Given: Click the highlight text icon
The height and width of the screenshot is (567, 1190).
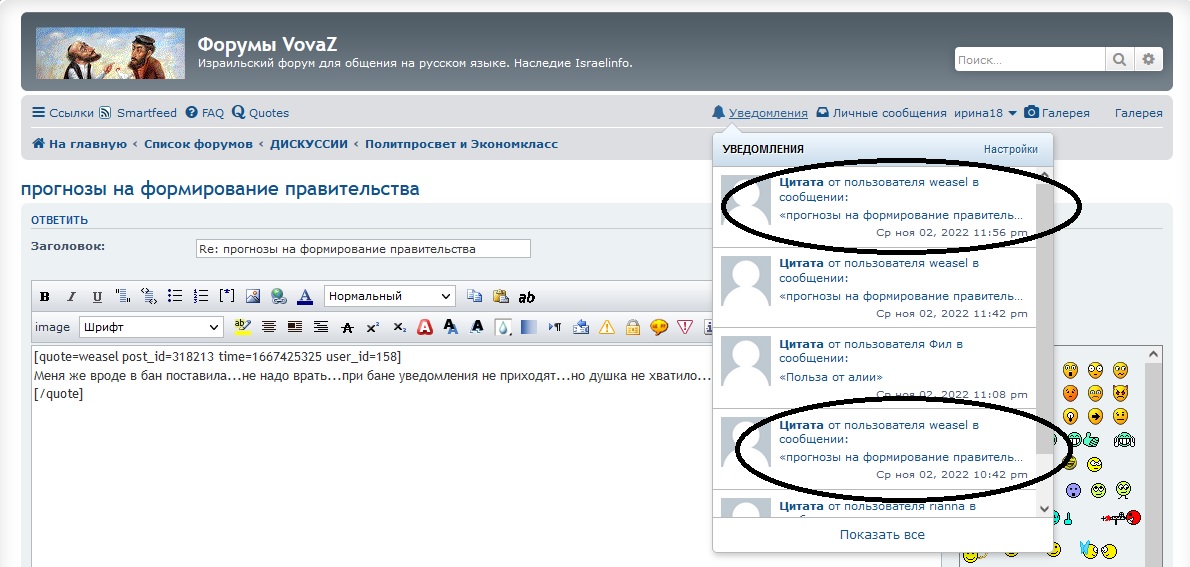Looking at the screenshot, I should pyautogui.click(x=242, y=327).
